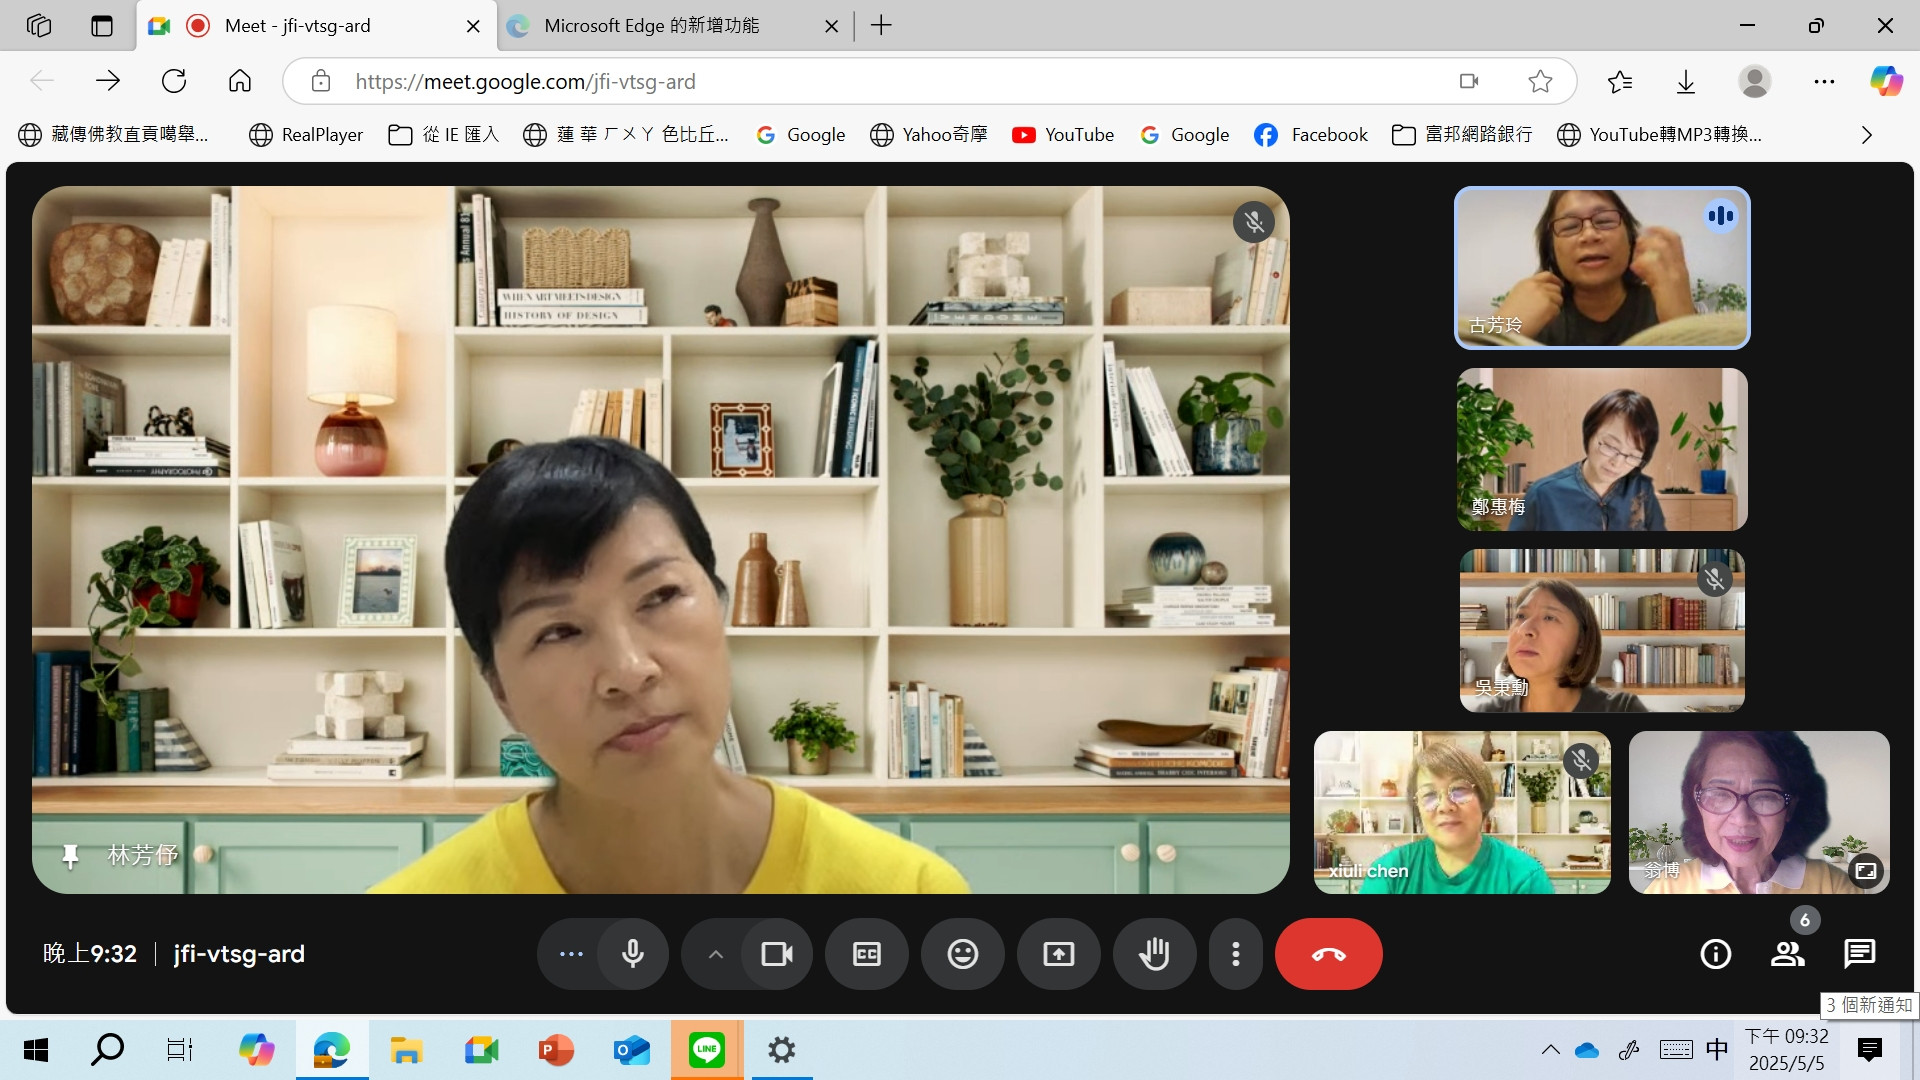Open emoji reactions panel
This screenshot has width=1920, height=1080.
tap(962, 954)
